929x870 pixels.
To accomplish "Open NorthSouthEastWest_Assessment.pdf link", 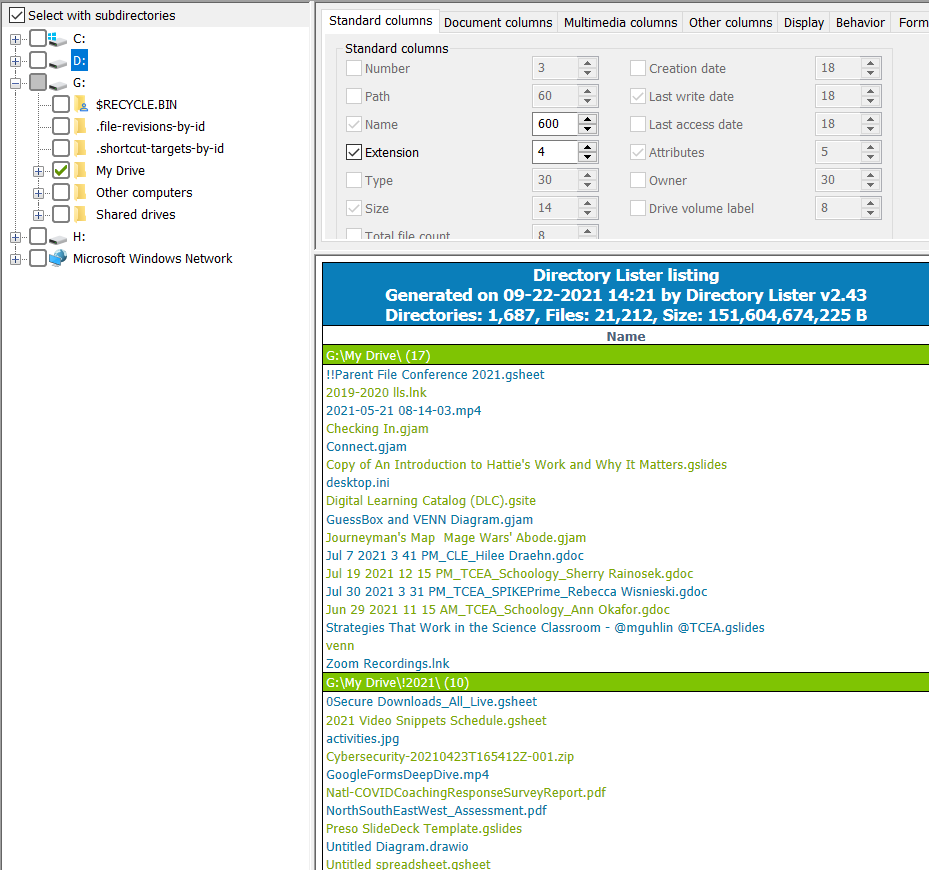I will [x=436, y=810].
